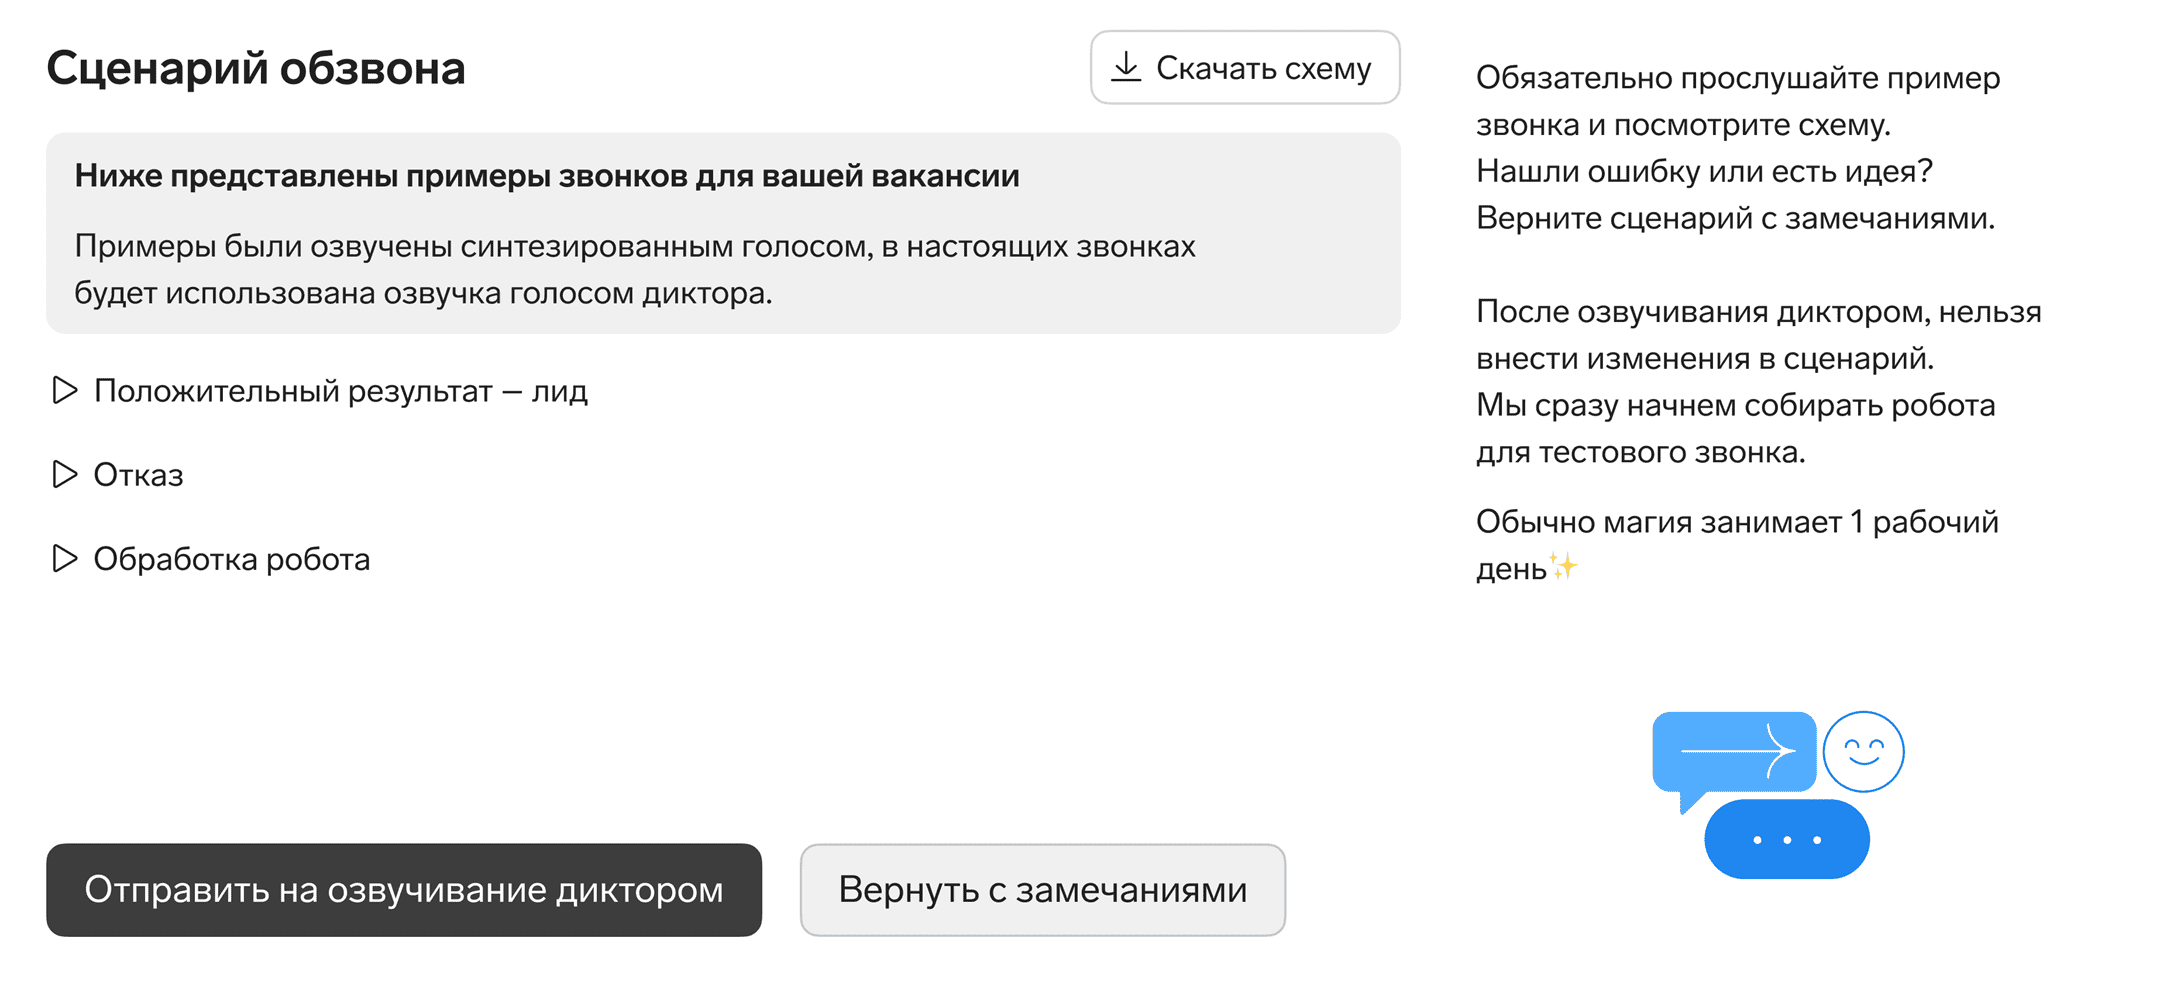Select the "Положительный результат — лид" label
Image resolution: width=2160 pixels, height=993 pixels.
click(340, 391)
